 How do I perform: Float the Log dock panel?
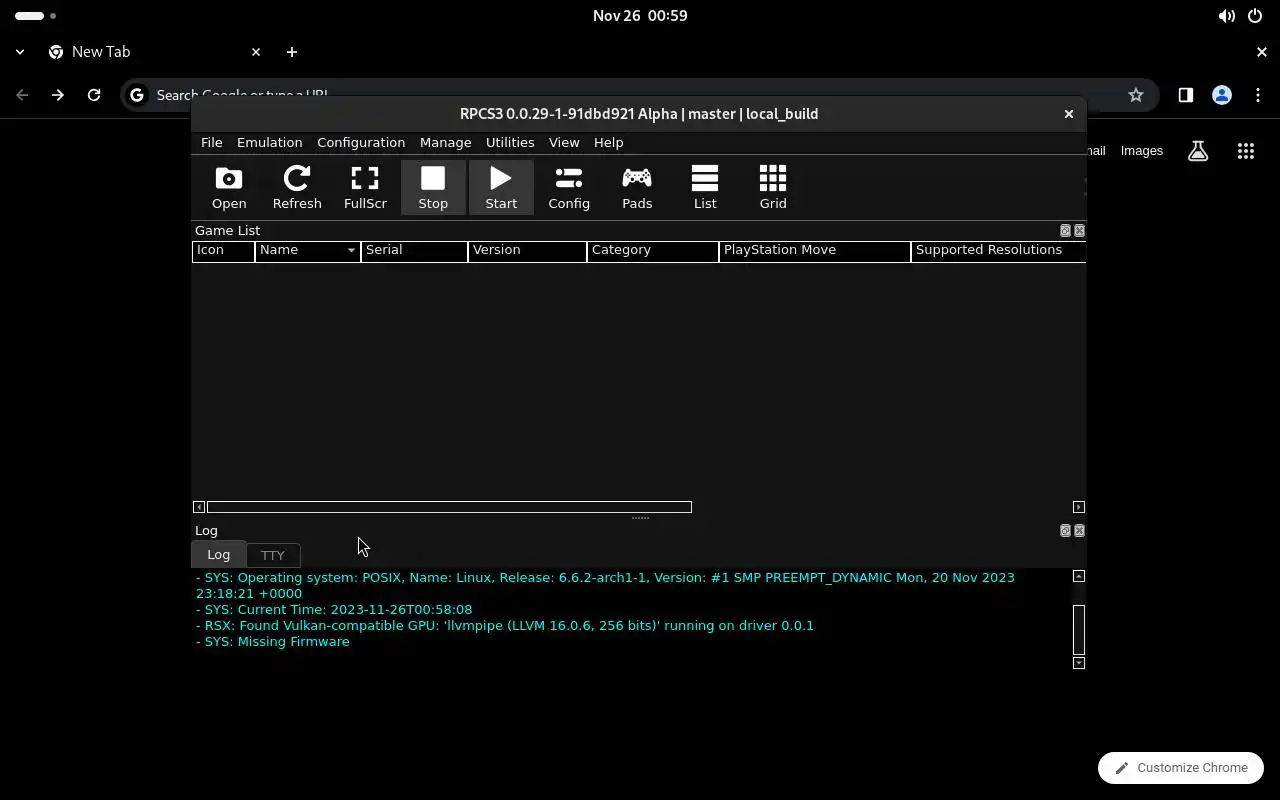tap(1065, 531)
